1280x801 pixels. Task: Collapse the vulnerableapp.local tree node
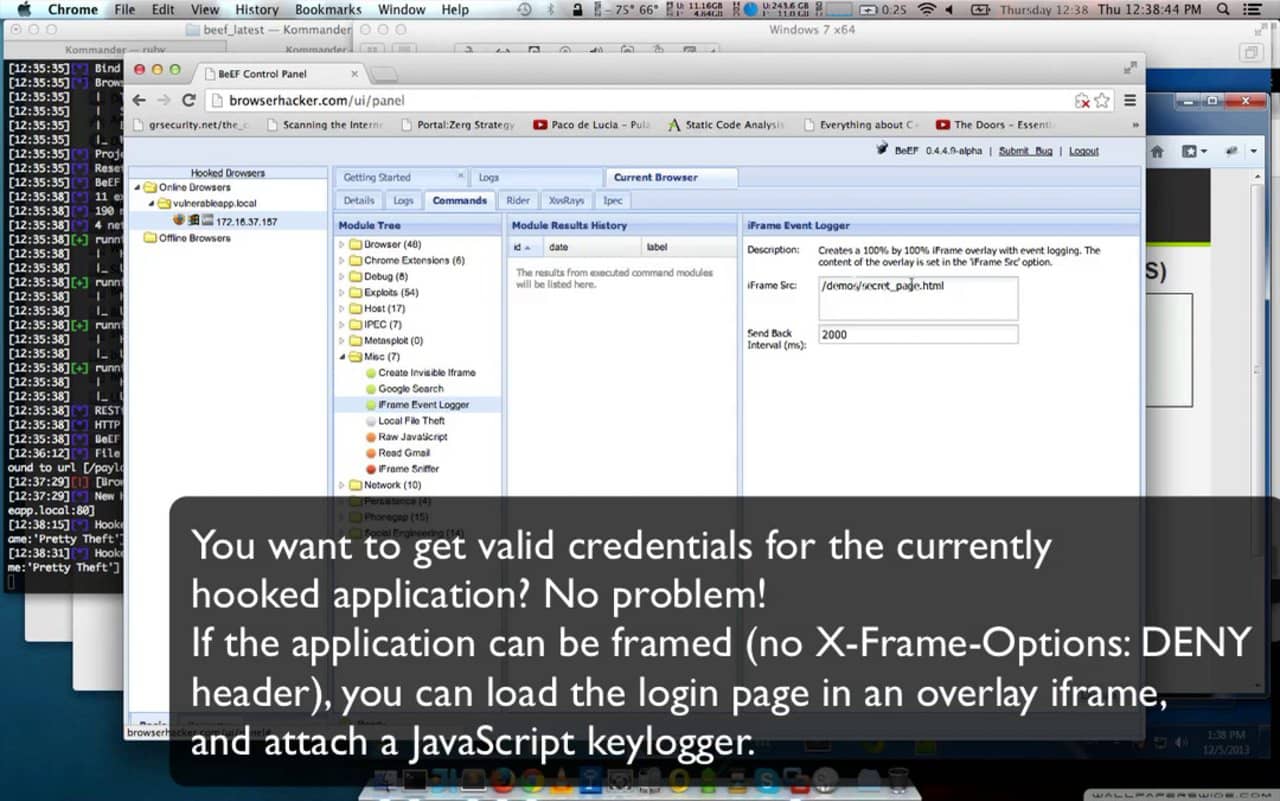[x=152, y=203]
